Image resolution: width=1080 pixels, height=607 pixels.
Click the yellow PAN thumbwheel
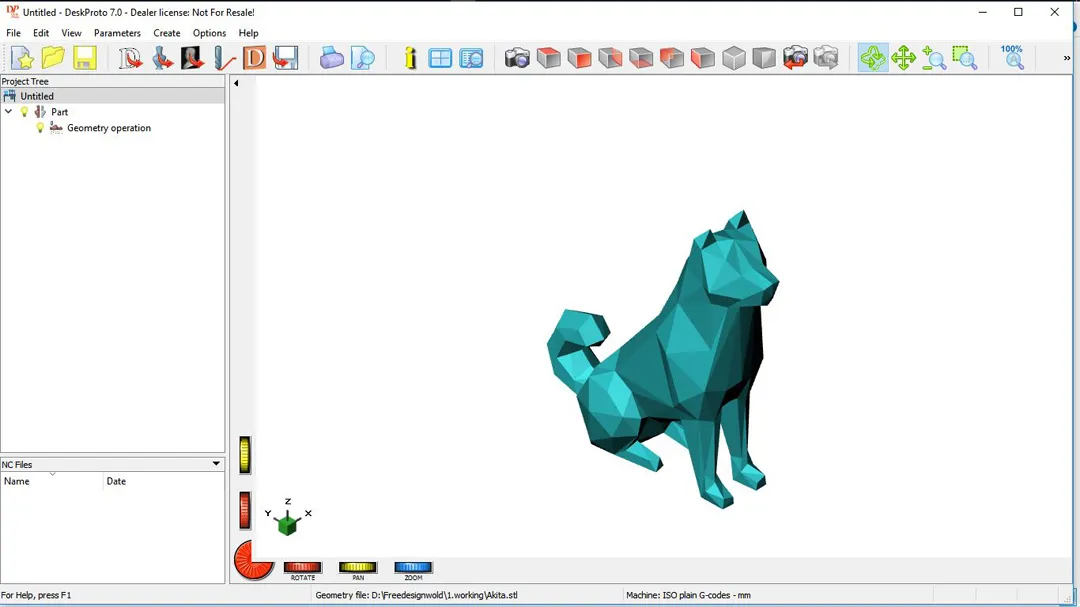click(x=357, y=567)
